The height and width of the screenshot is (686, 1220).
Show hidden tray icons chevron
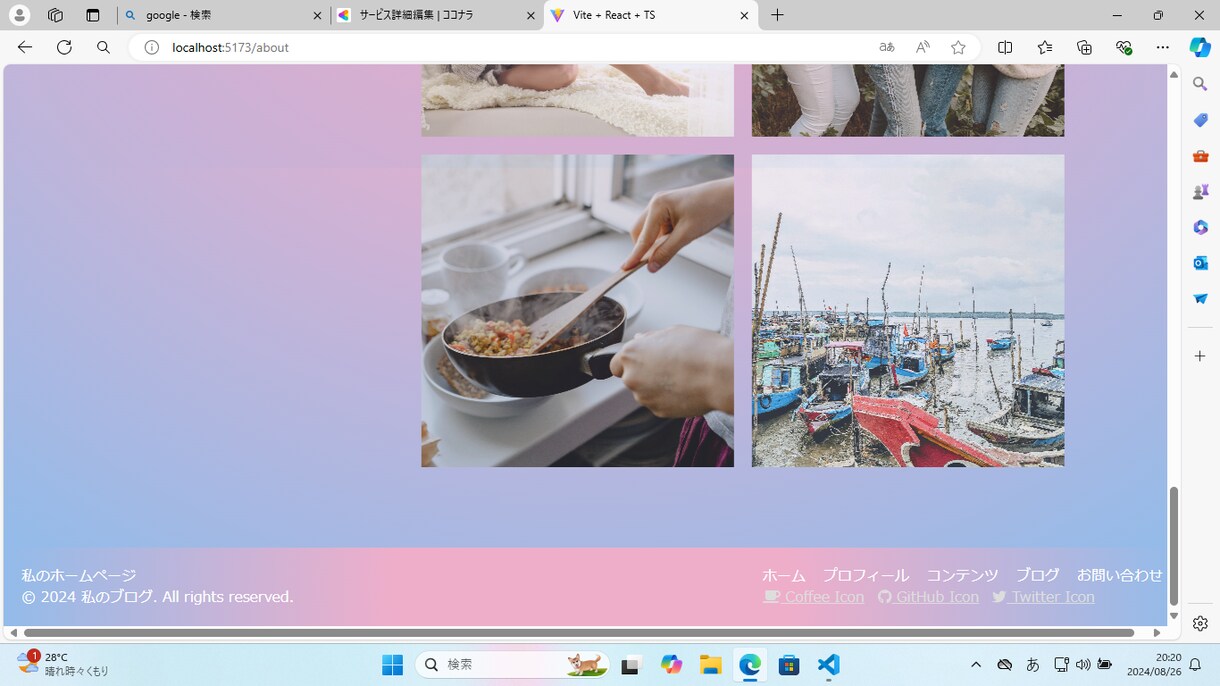click(x=976, y=665)
